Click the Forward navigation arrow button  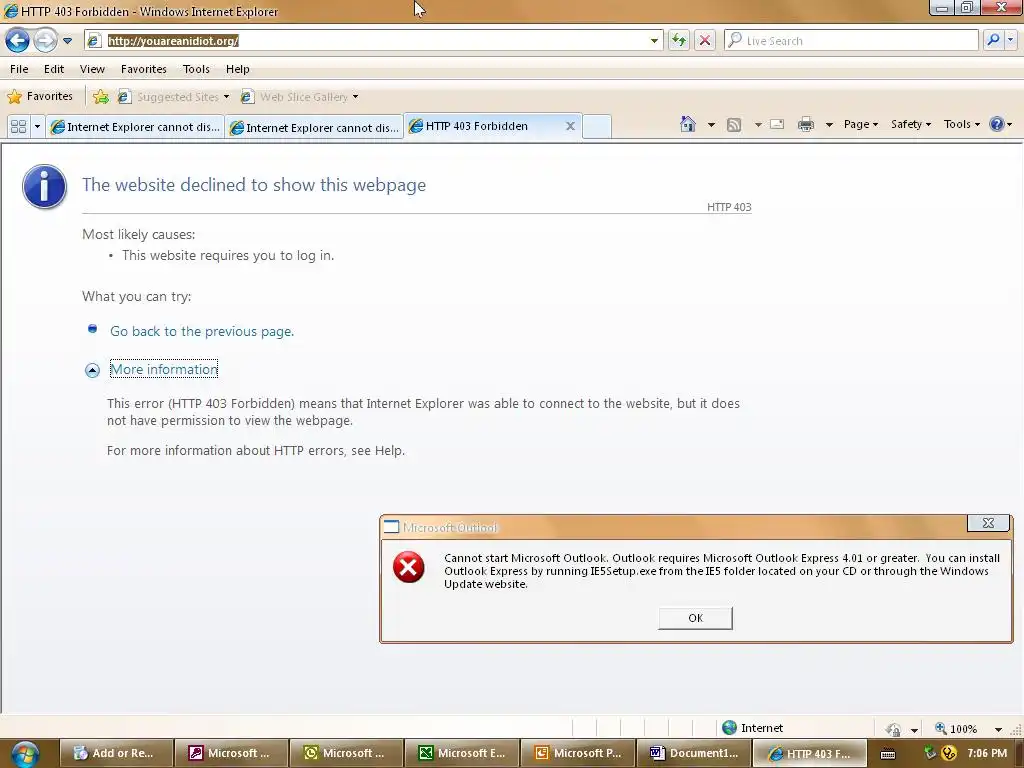tap(45, 40)
